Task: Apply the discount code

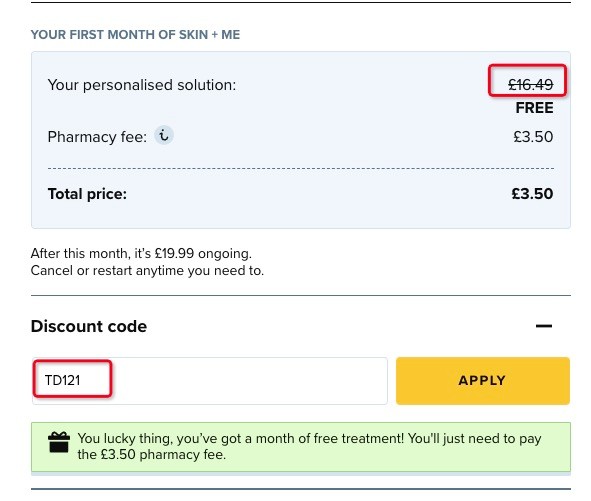Action: click(483, 381)
